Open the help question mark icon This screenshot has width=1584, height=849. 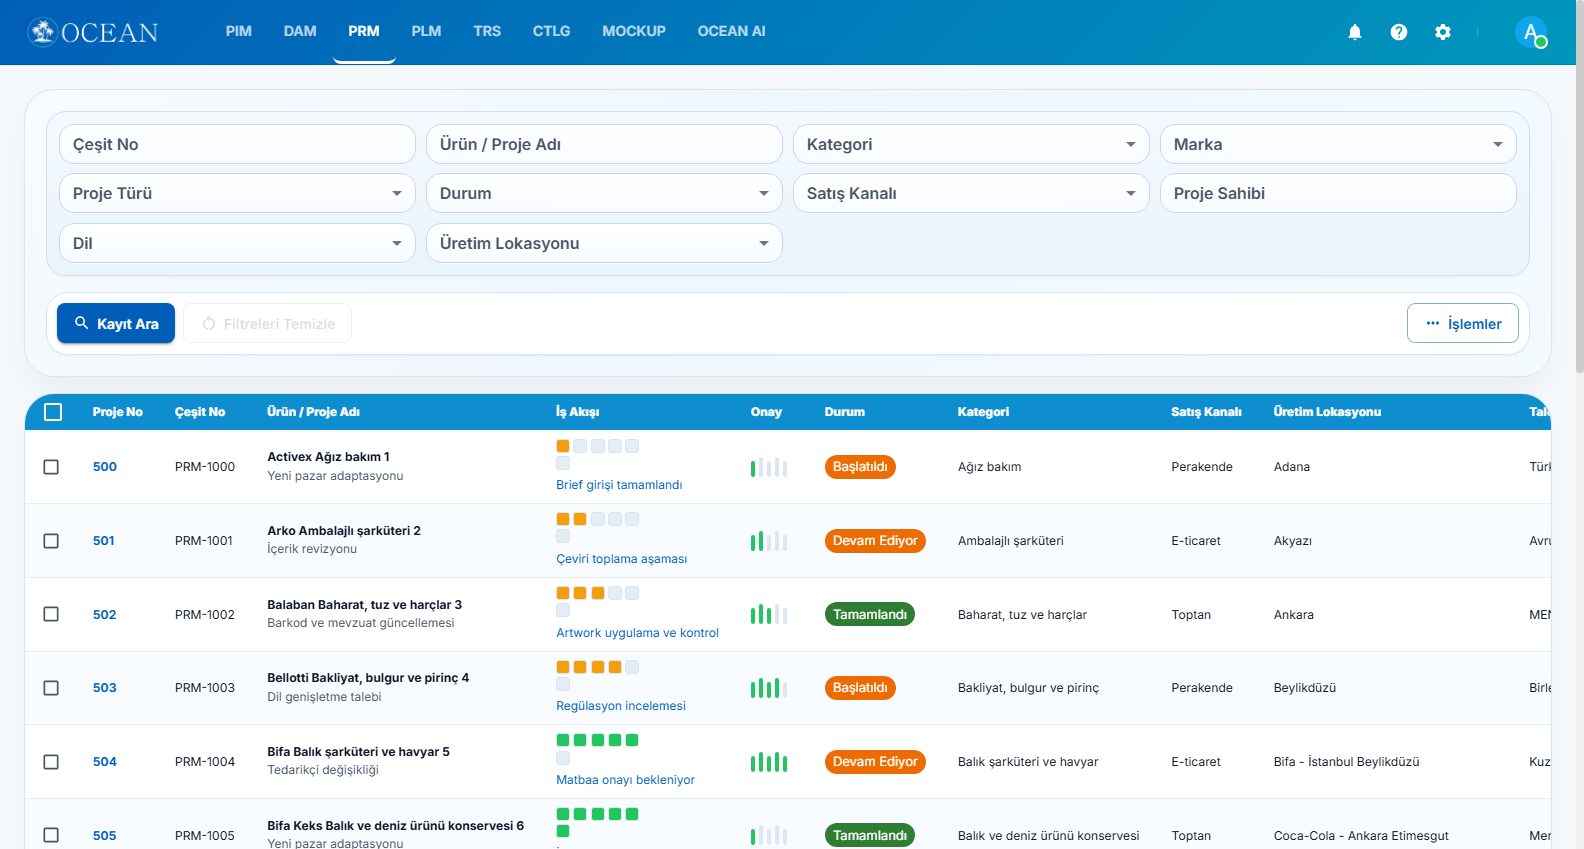point(1399,32)
